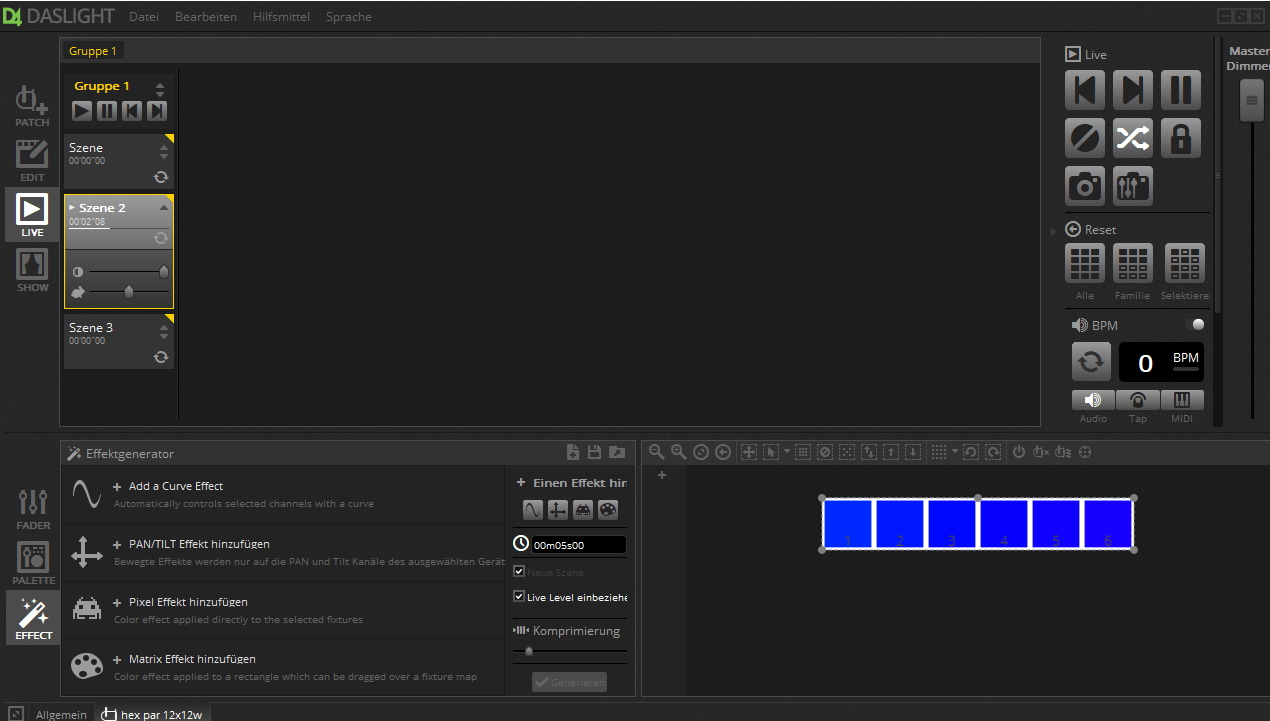The image size is (1270, 721).
Task: Reset Alle fixtures
Action: [1084, 263]
